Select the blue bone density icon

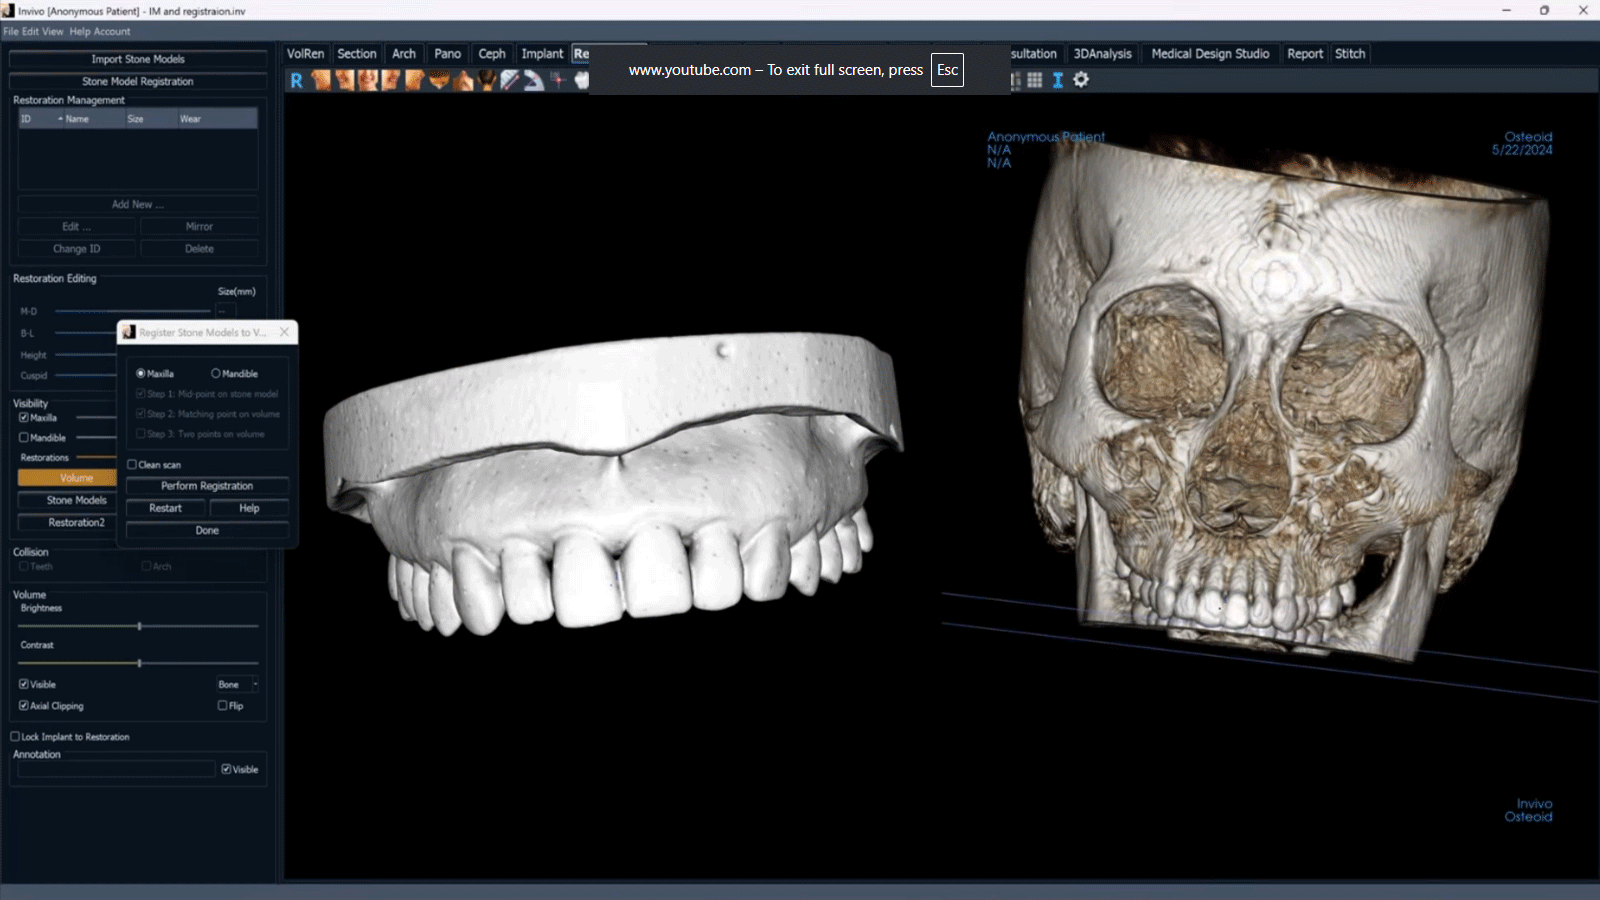(1058, 81)
